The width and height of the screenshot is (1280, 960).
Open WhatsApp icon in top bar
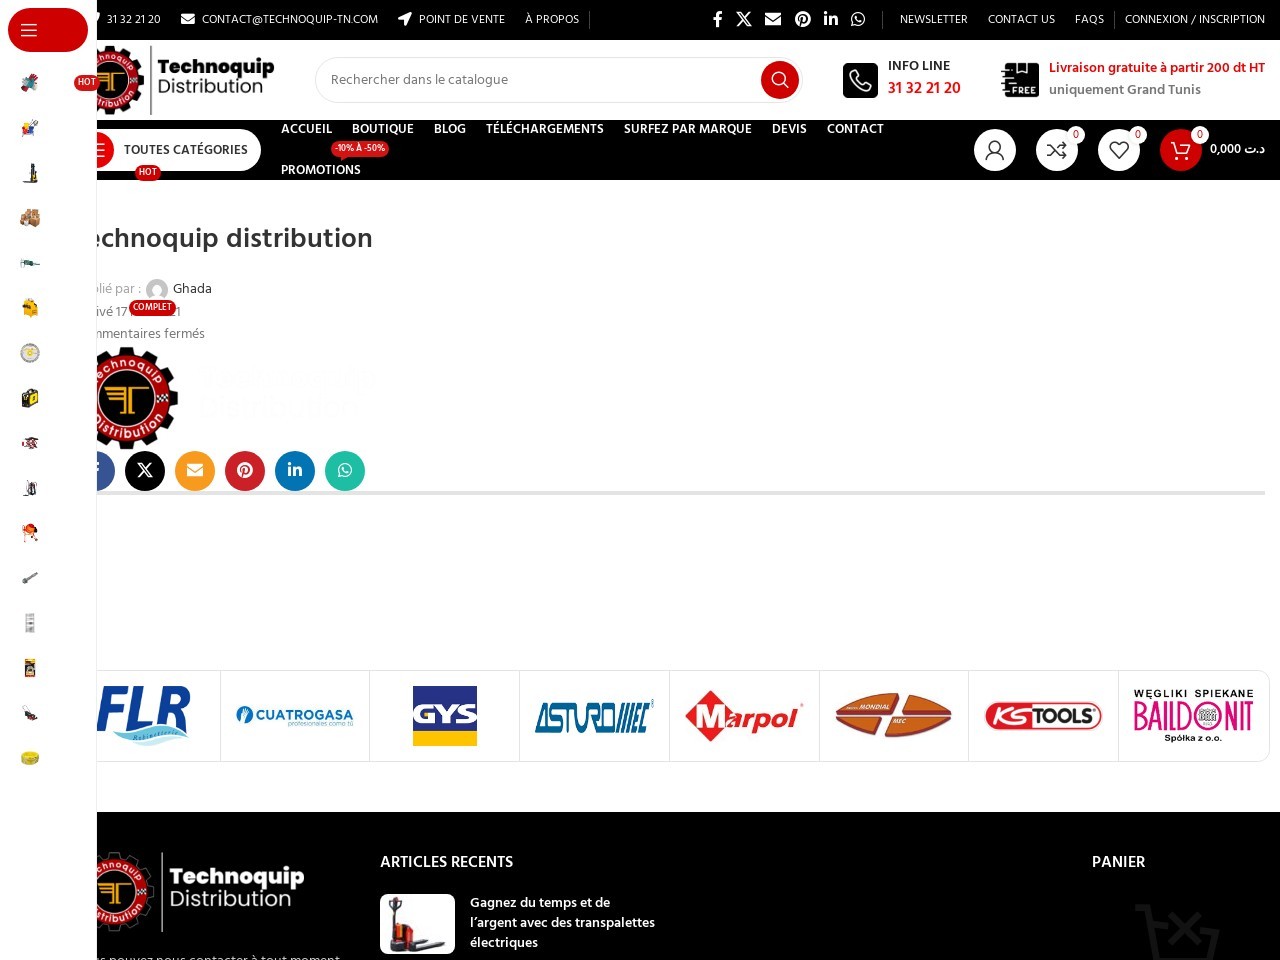[858, 19]
